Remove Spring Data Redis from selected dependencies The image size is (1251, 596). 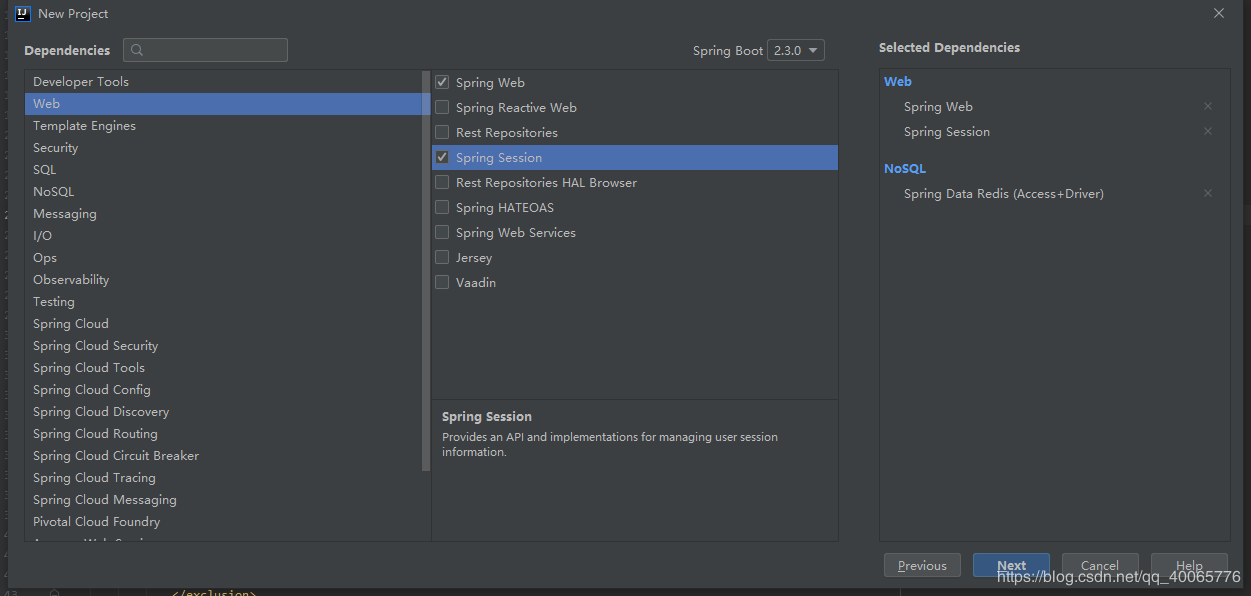click(1208, 193)
